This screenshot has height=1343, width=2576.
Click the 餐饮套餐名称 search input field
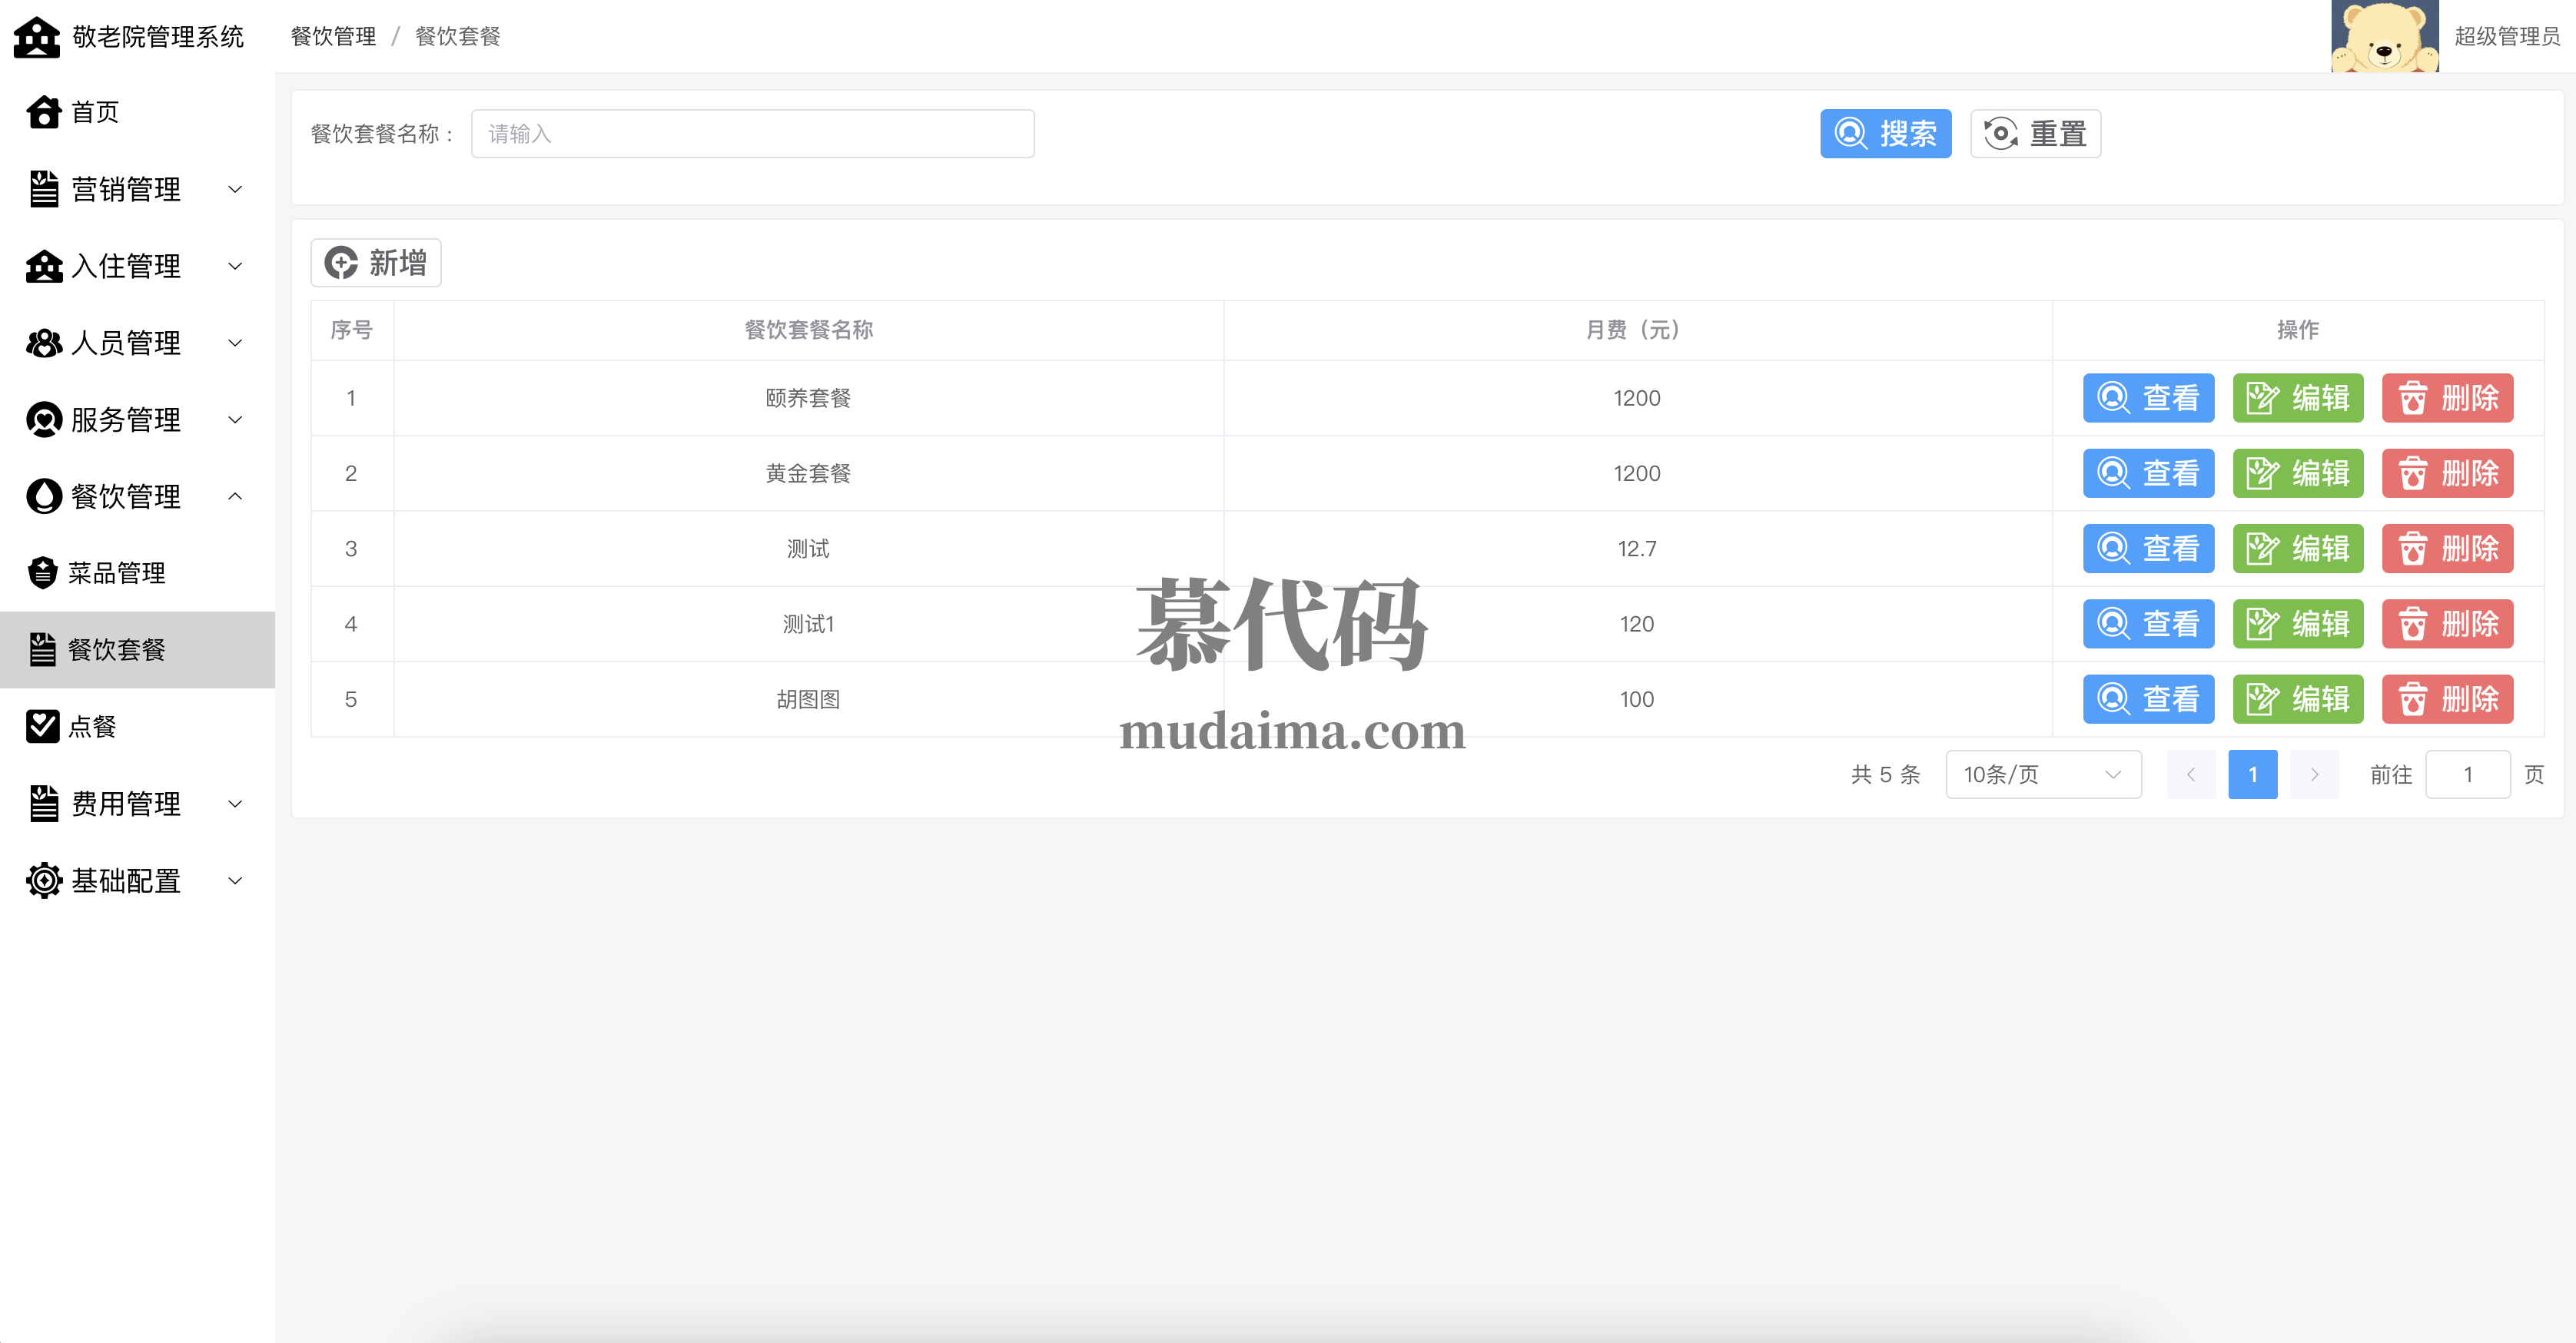click(x=752, y=134)
